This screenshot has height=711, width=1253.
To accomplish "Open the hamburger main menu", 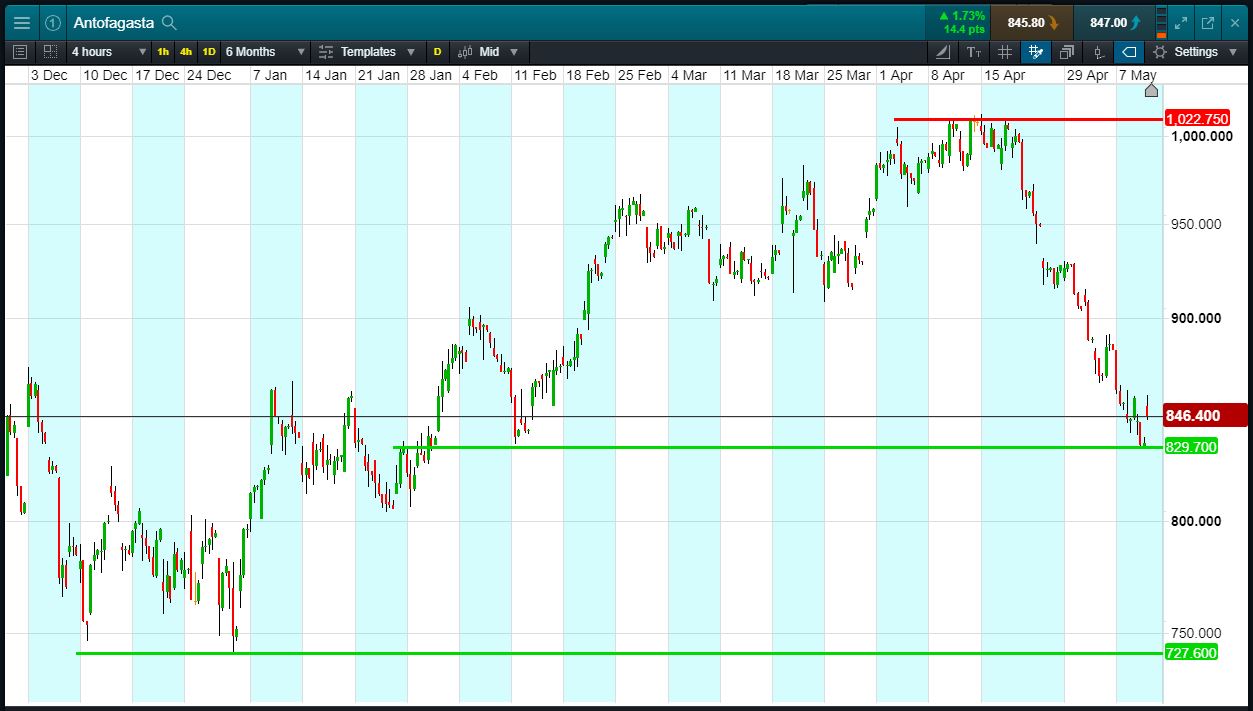I will [x=21, y=22].
